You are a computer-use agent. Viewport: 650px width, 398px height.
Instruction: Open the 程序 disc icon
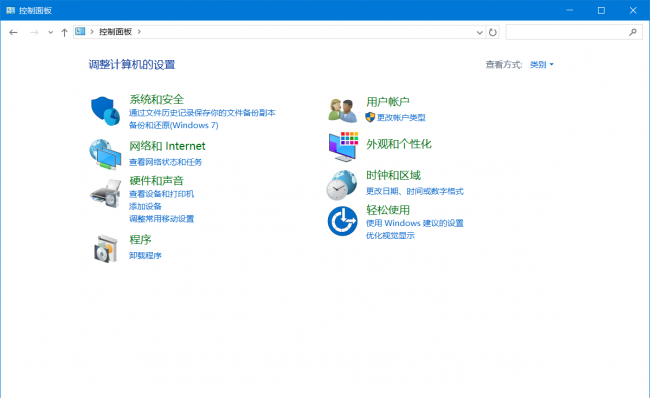(105, 249)
